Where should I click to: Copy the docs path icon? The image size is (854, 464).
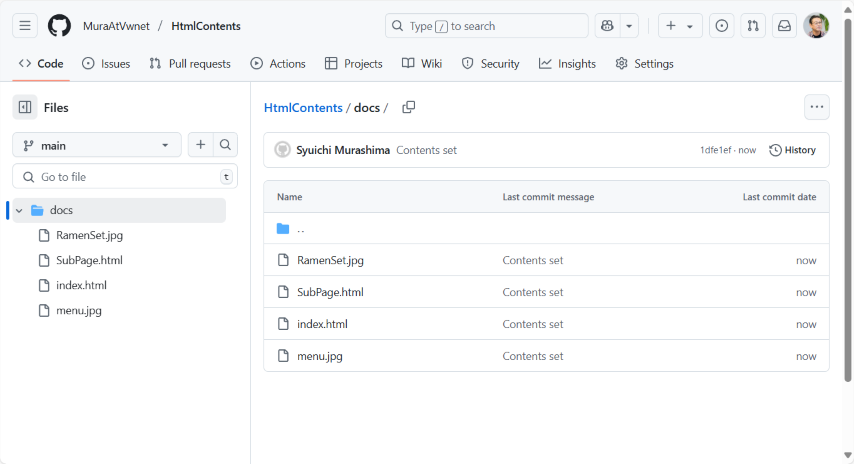(408, 108)
